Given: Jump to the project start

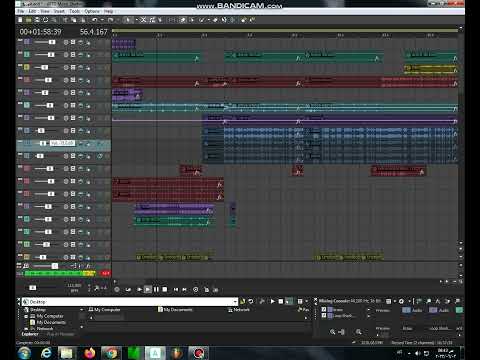Looking at the screenshot, I should click(176, 290).
